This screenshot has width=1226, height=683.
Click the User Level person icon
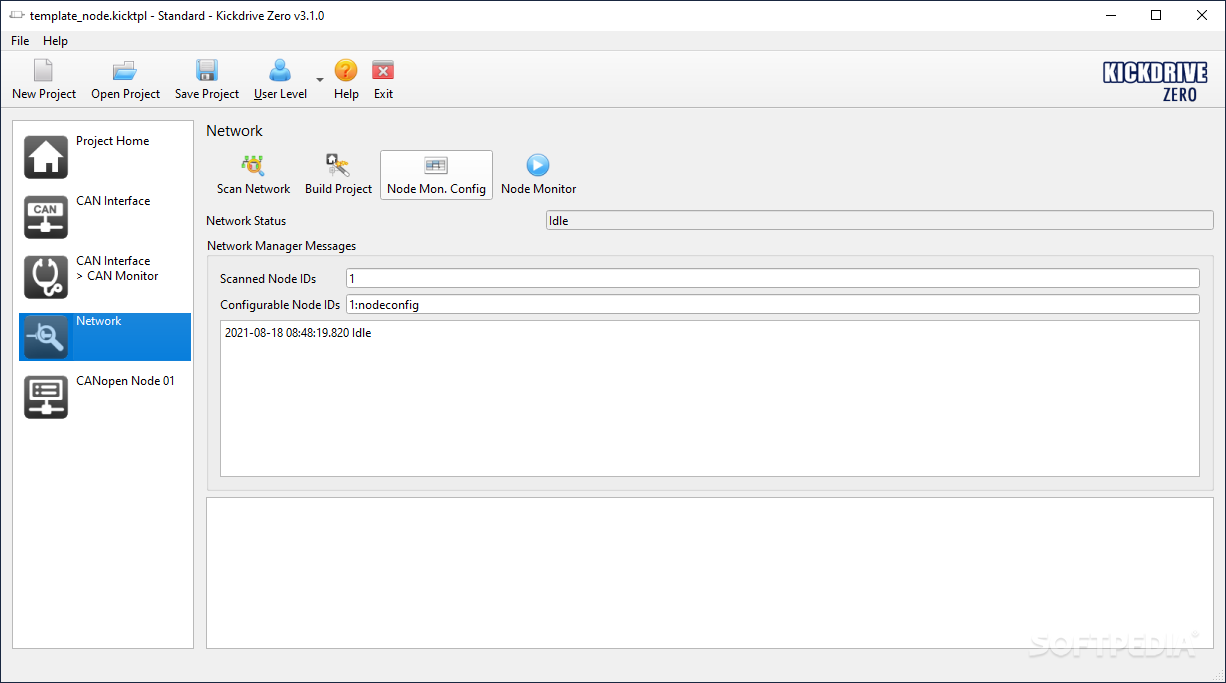pyautogui.click(x=280, y=70)
